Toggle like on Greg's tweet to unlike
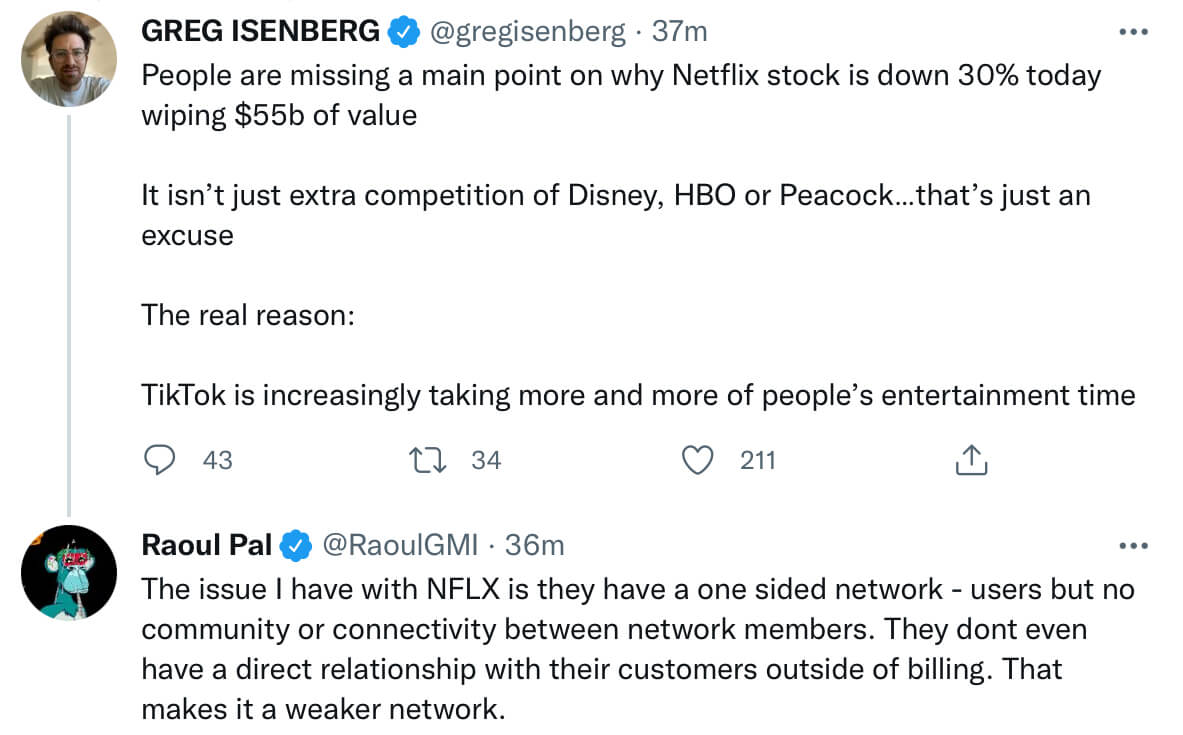Screen dimensions: 1183x735 pos(698,460)
